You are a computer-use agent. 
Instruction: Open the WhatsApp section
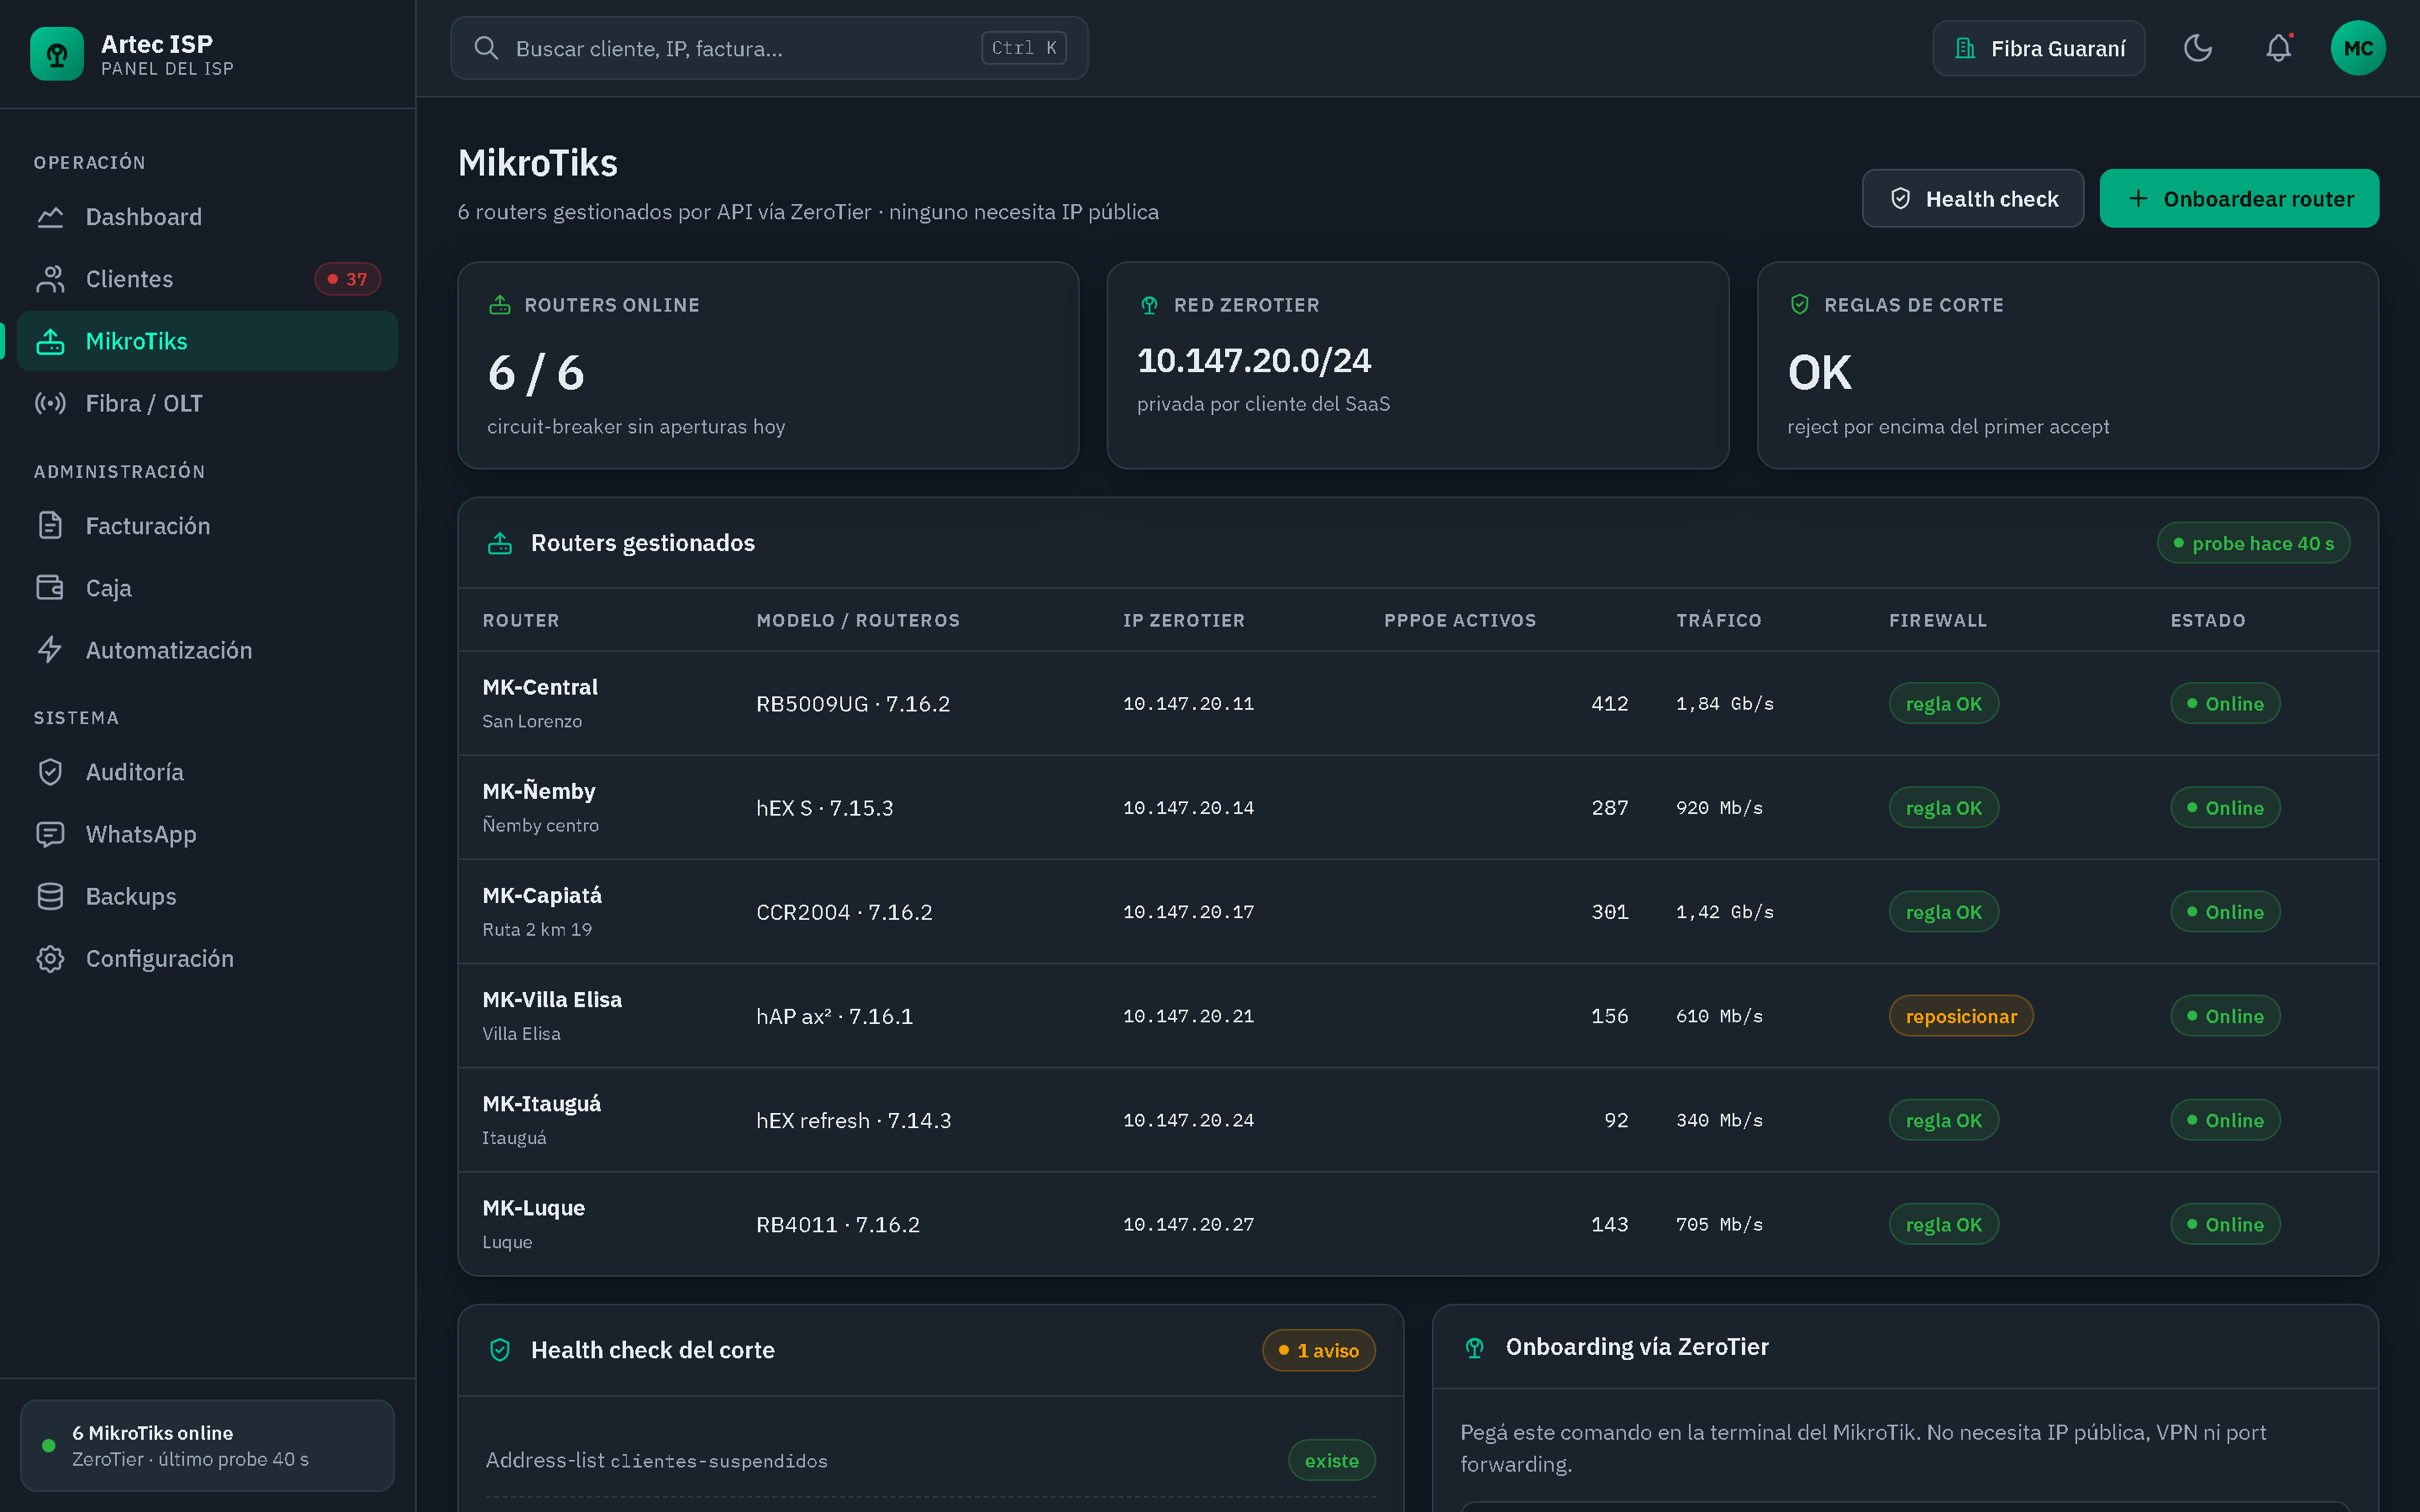208,834
